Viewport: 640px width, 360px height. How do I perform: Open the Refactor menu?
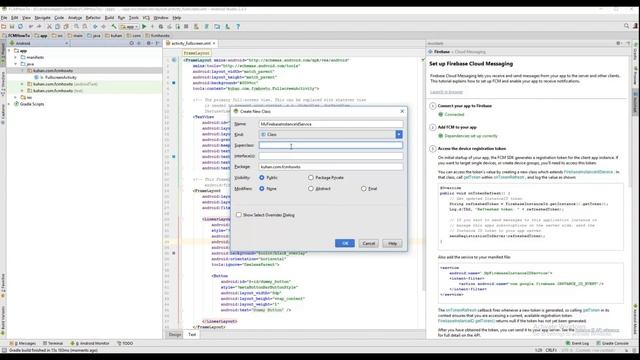tap(93, 18)
